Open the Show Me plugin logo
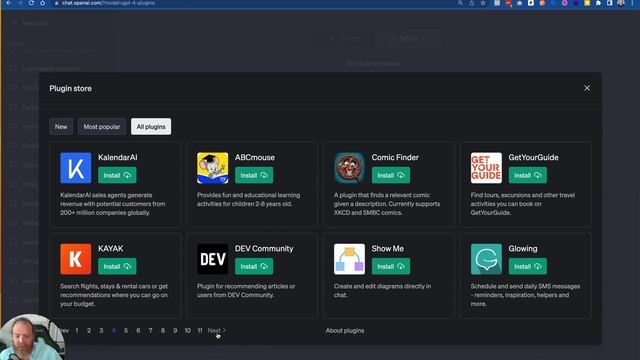Screen dimensions: 640x360 coord(349,259)
